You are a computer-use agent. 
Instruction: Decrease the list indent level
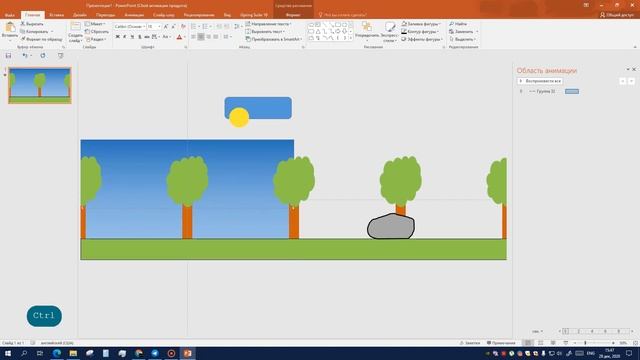219,27
